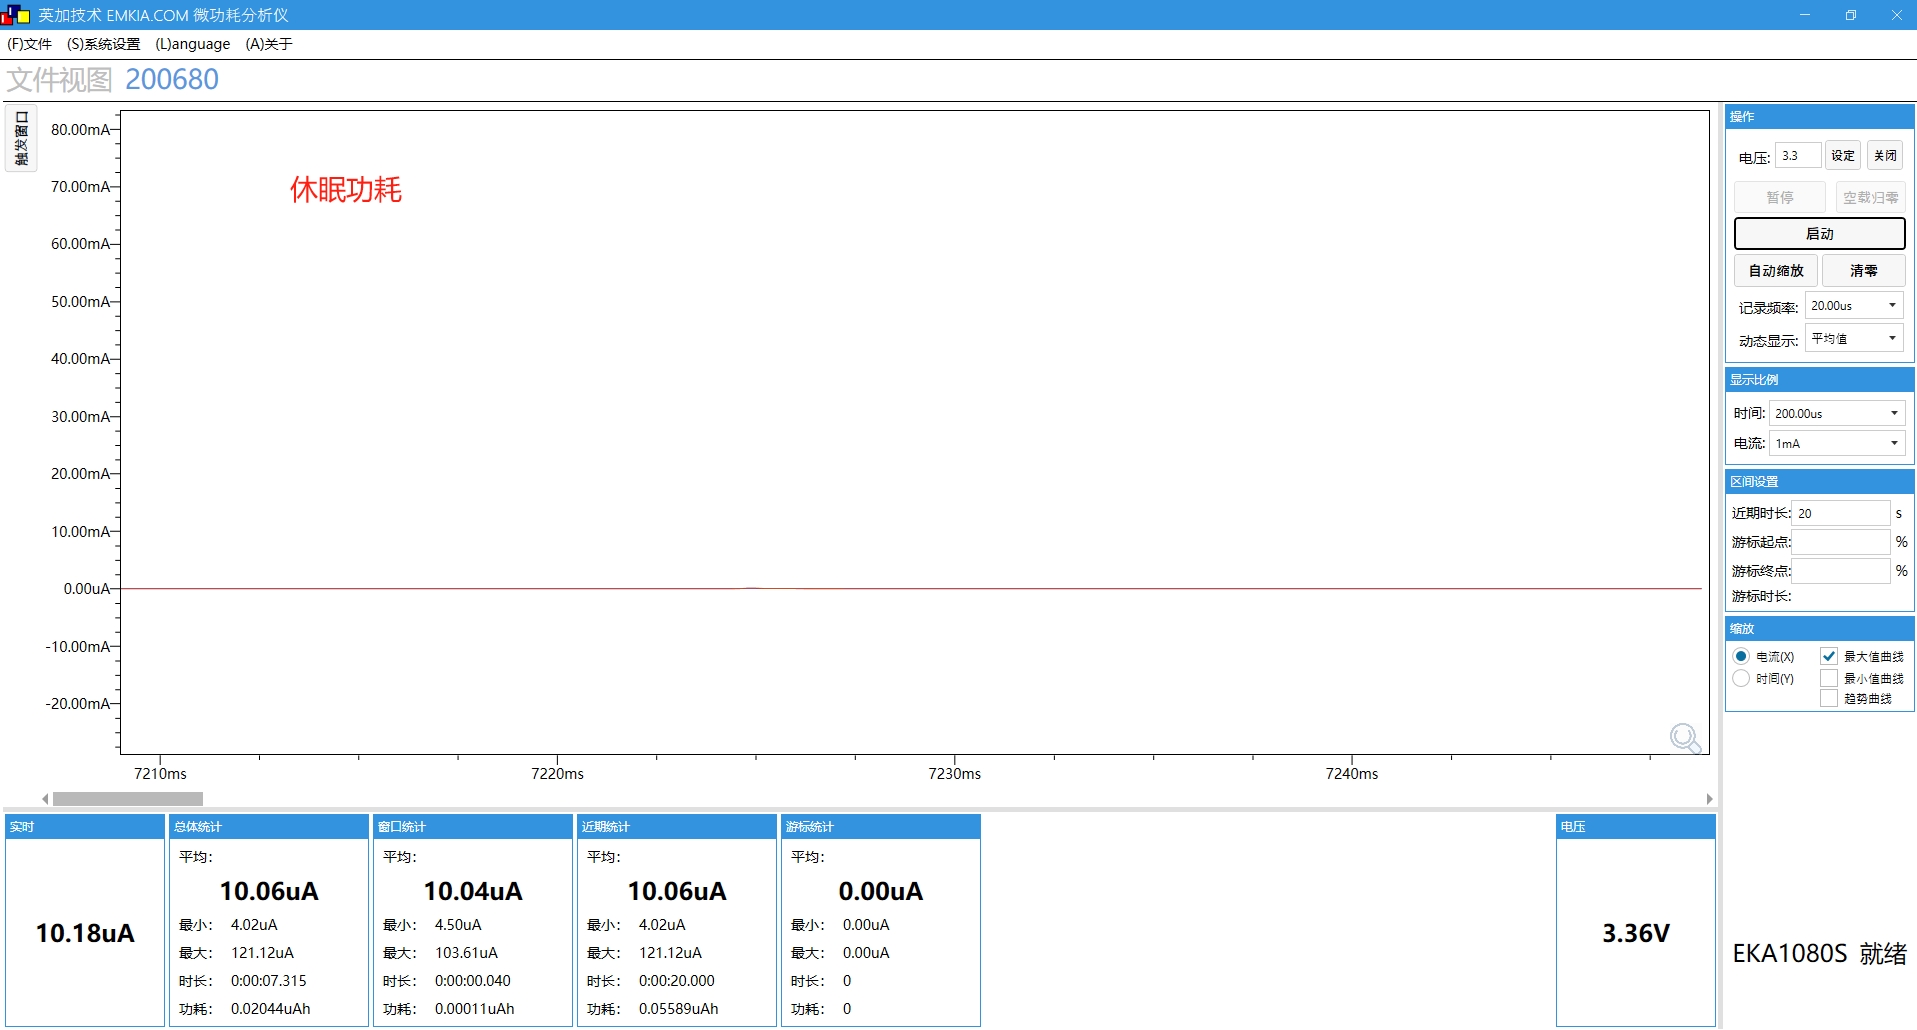The image size is (1917, 1030).
Task: Click the 自动缩放 auto-scale button
Action: tap(1776, 271)
